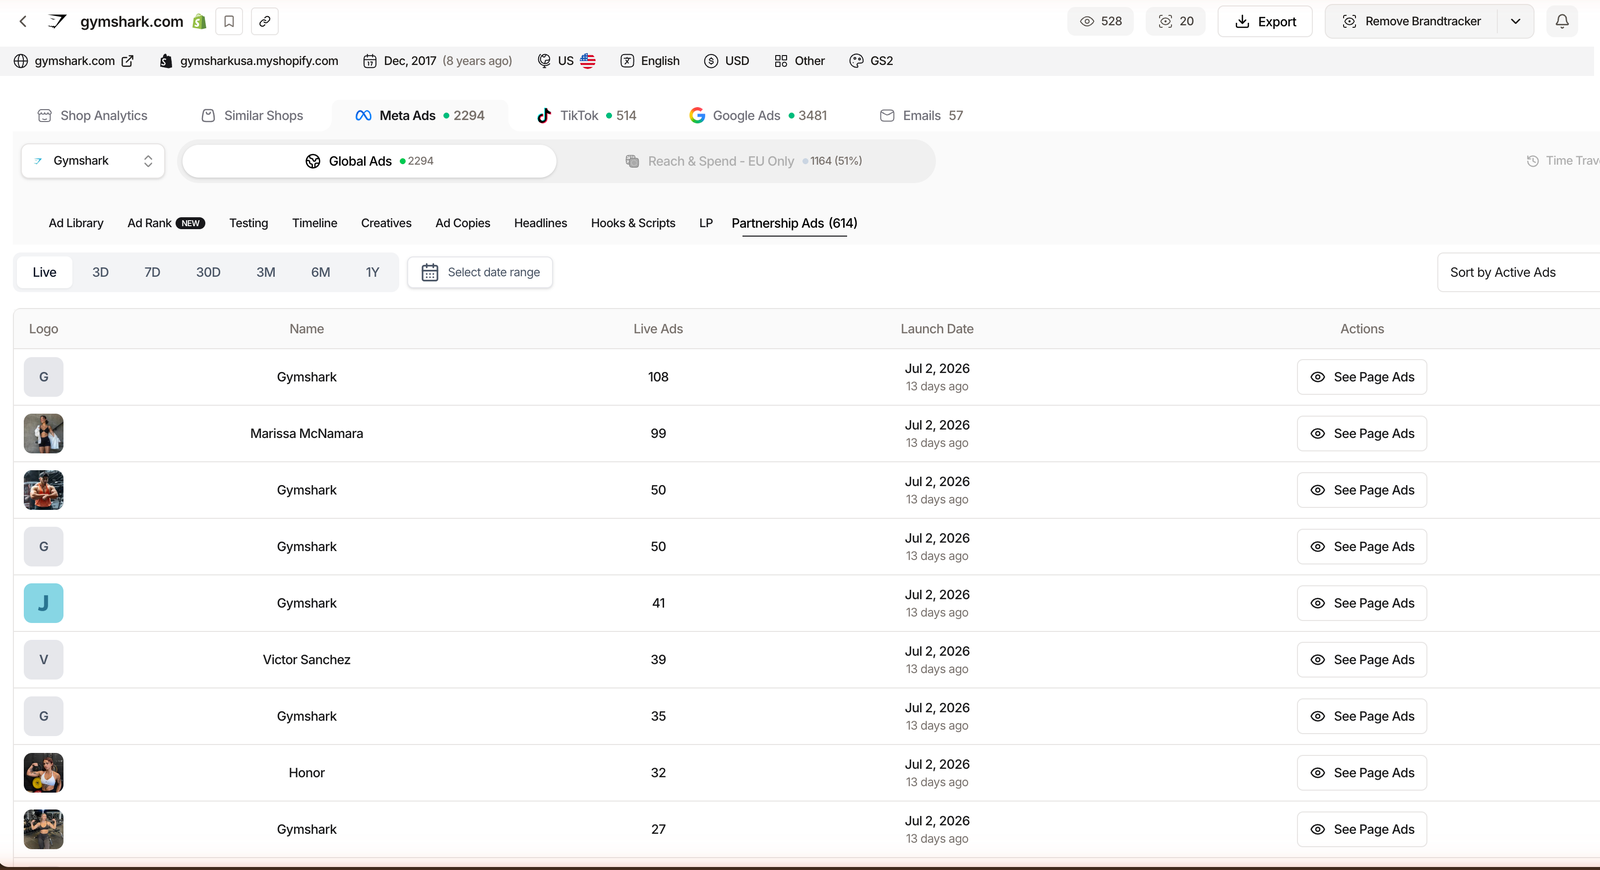Image resolution: width=1600 pixels, height=870 pixels.
Task: Click the blue J logo avatar
Action: (44, 603)
